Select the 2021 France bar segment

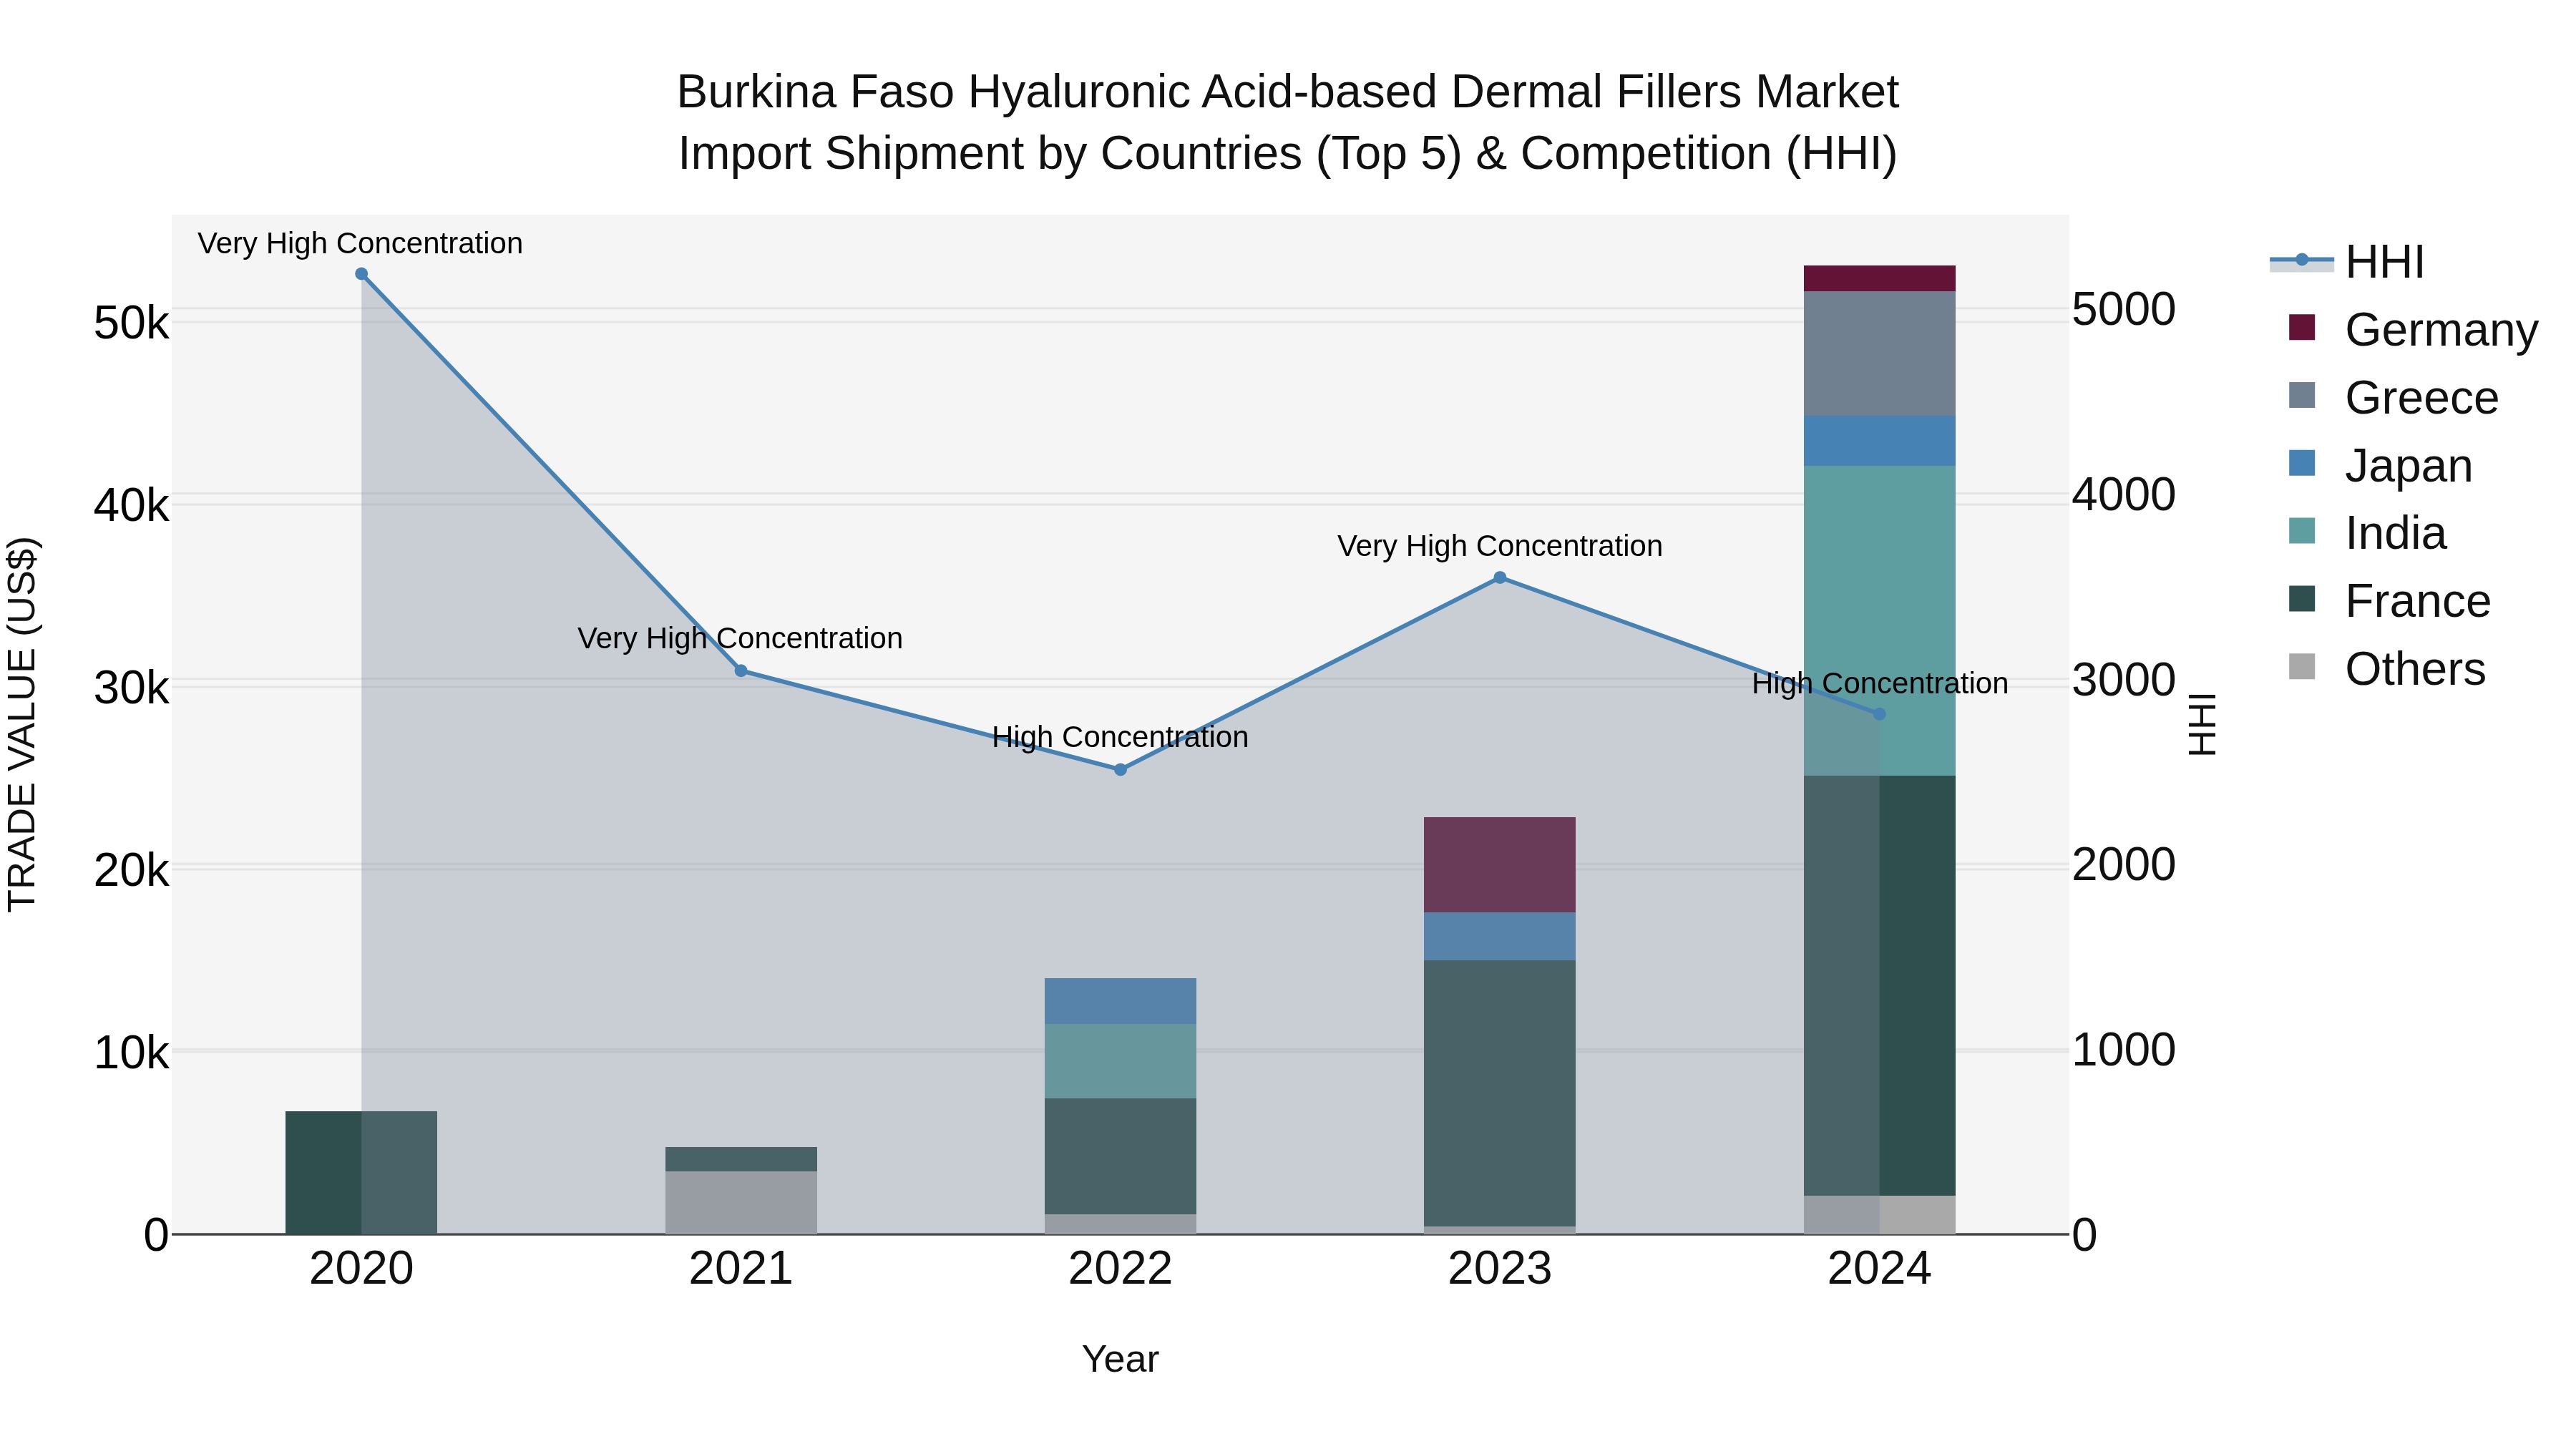pyautogui.click(x=741, y=1159)
